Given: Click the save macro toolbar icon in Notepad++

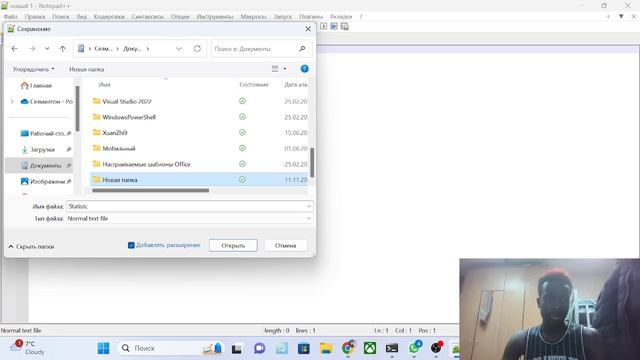Looking at the screenshot, I should [x=344, y=27].
